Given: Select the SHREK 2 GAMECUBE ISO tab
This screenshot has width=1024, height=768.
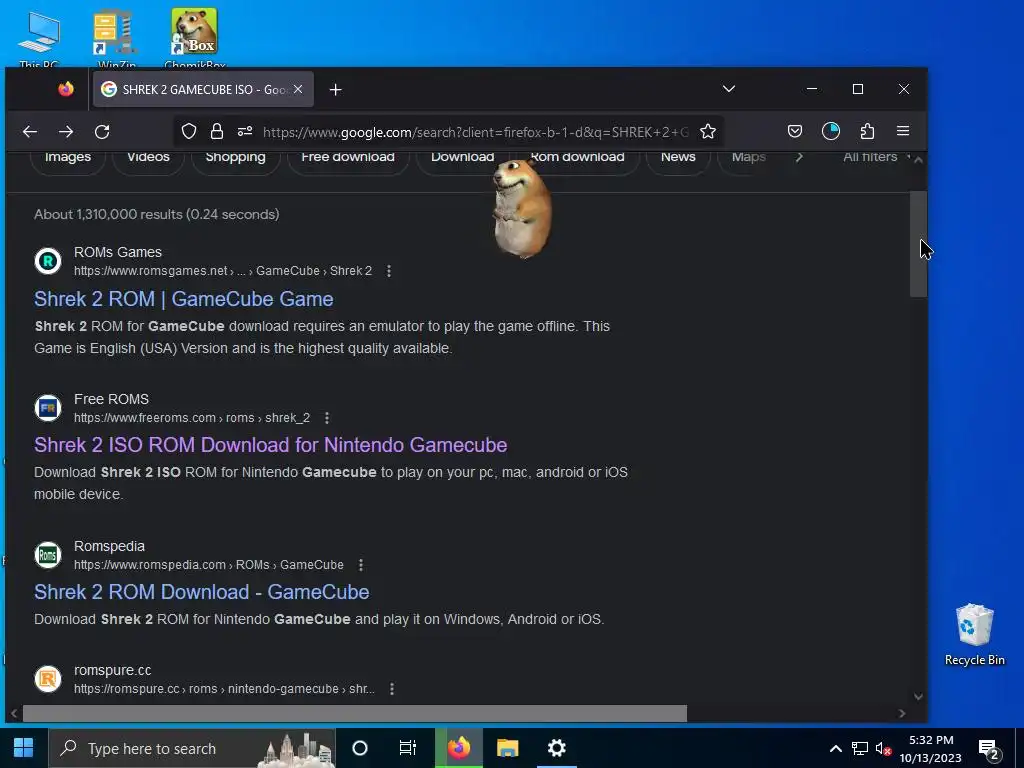Looking at the screenshot, I should (x=203, y=89).
